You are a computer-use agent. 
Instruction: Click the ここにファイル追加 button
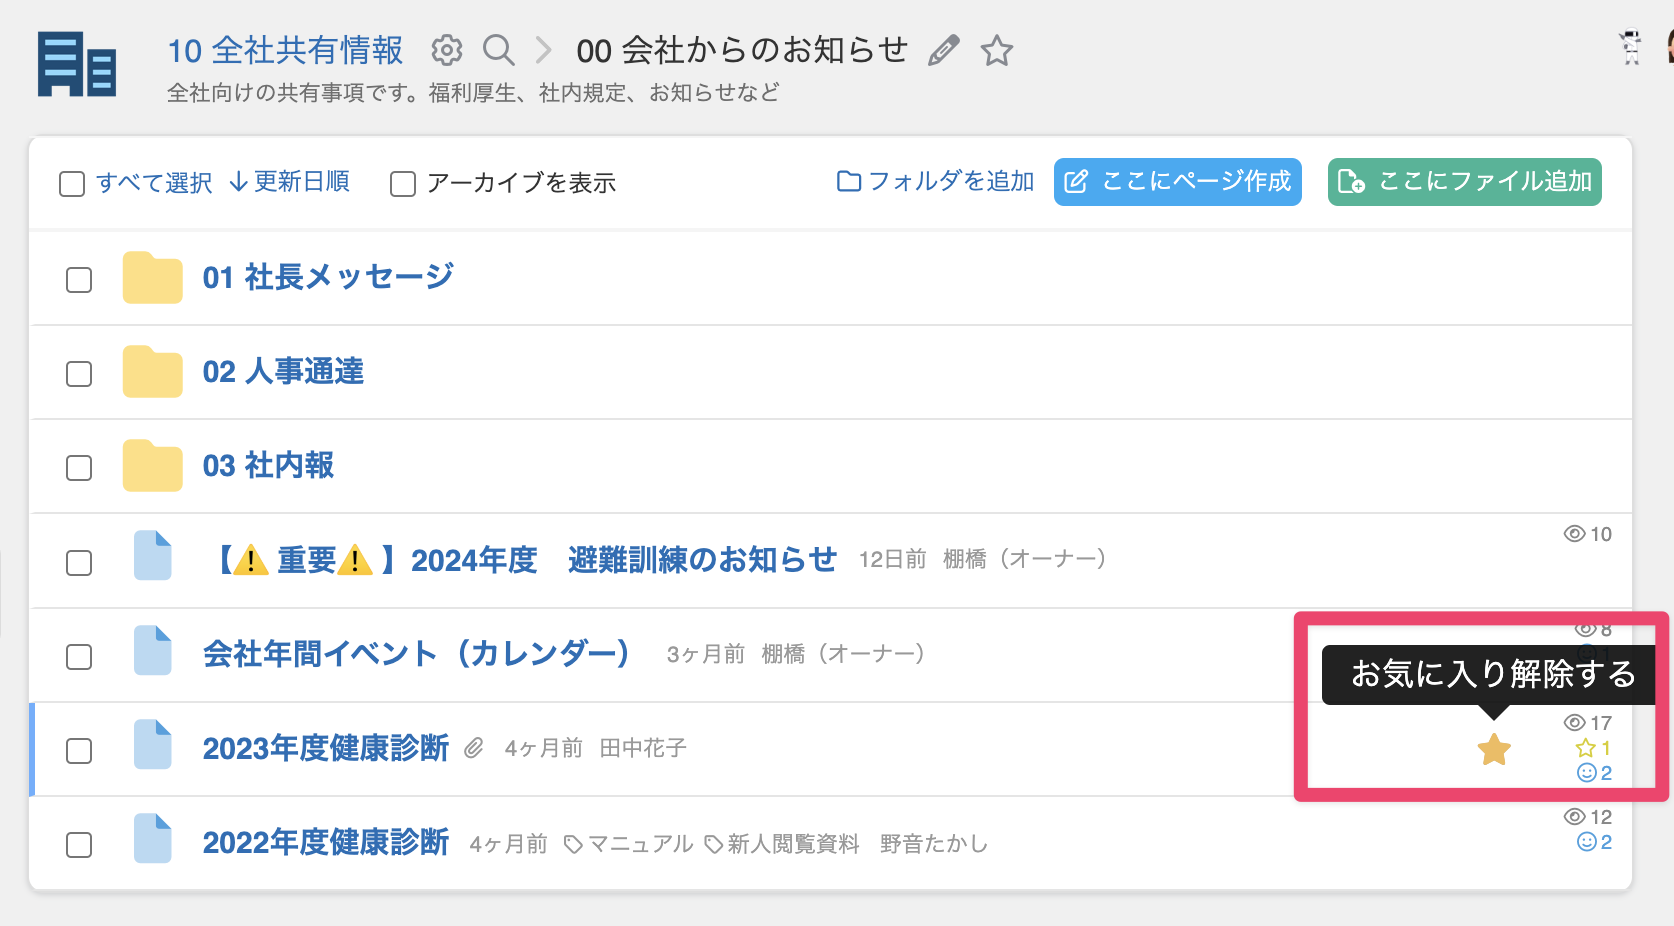coord(1464,182)
